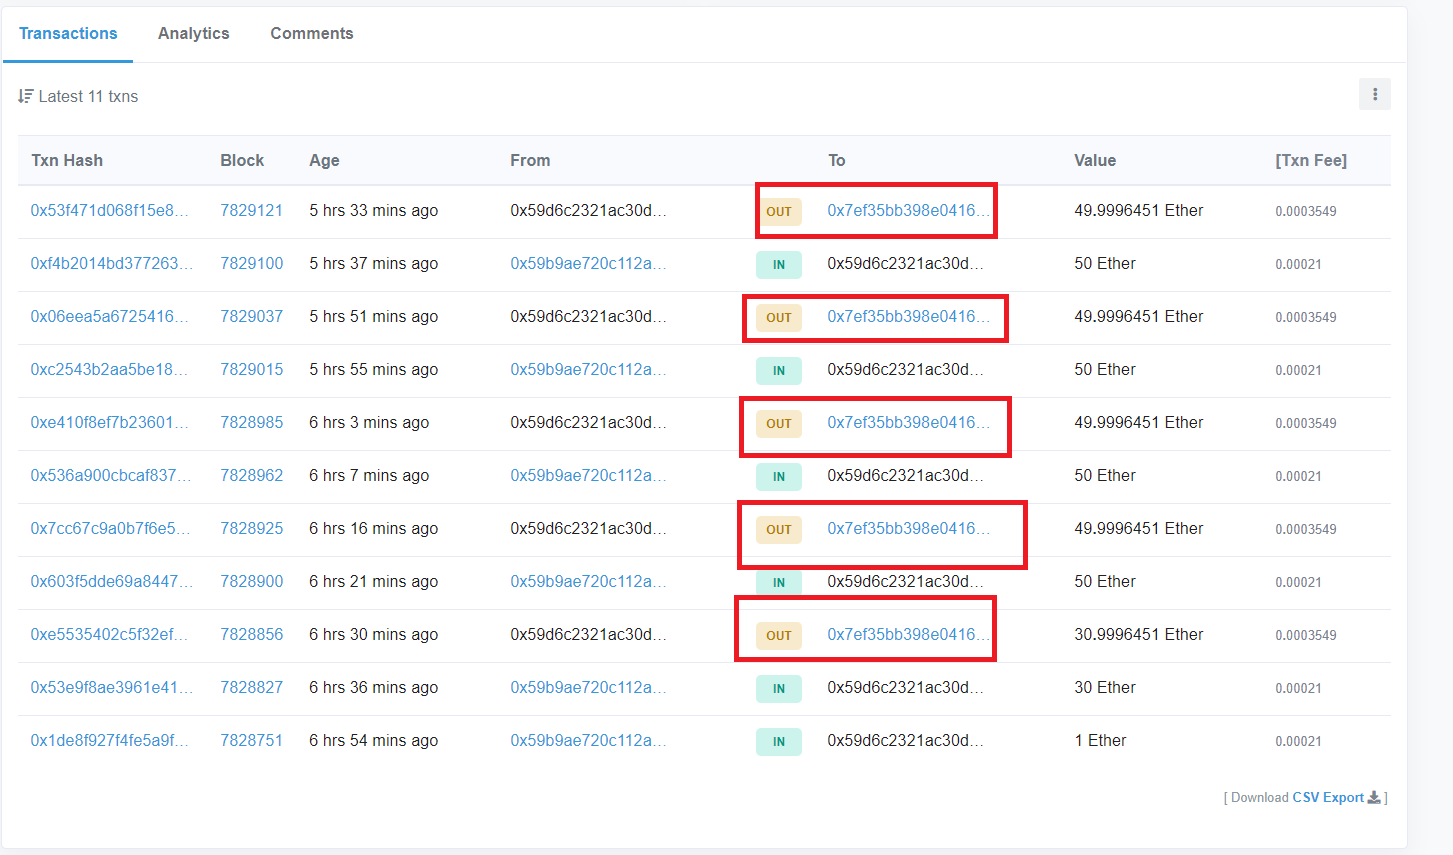
Task: Select the 30.9996451 Ether value
Action: click(x=1139, y=634)
